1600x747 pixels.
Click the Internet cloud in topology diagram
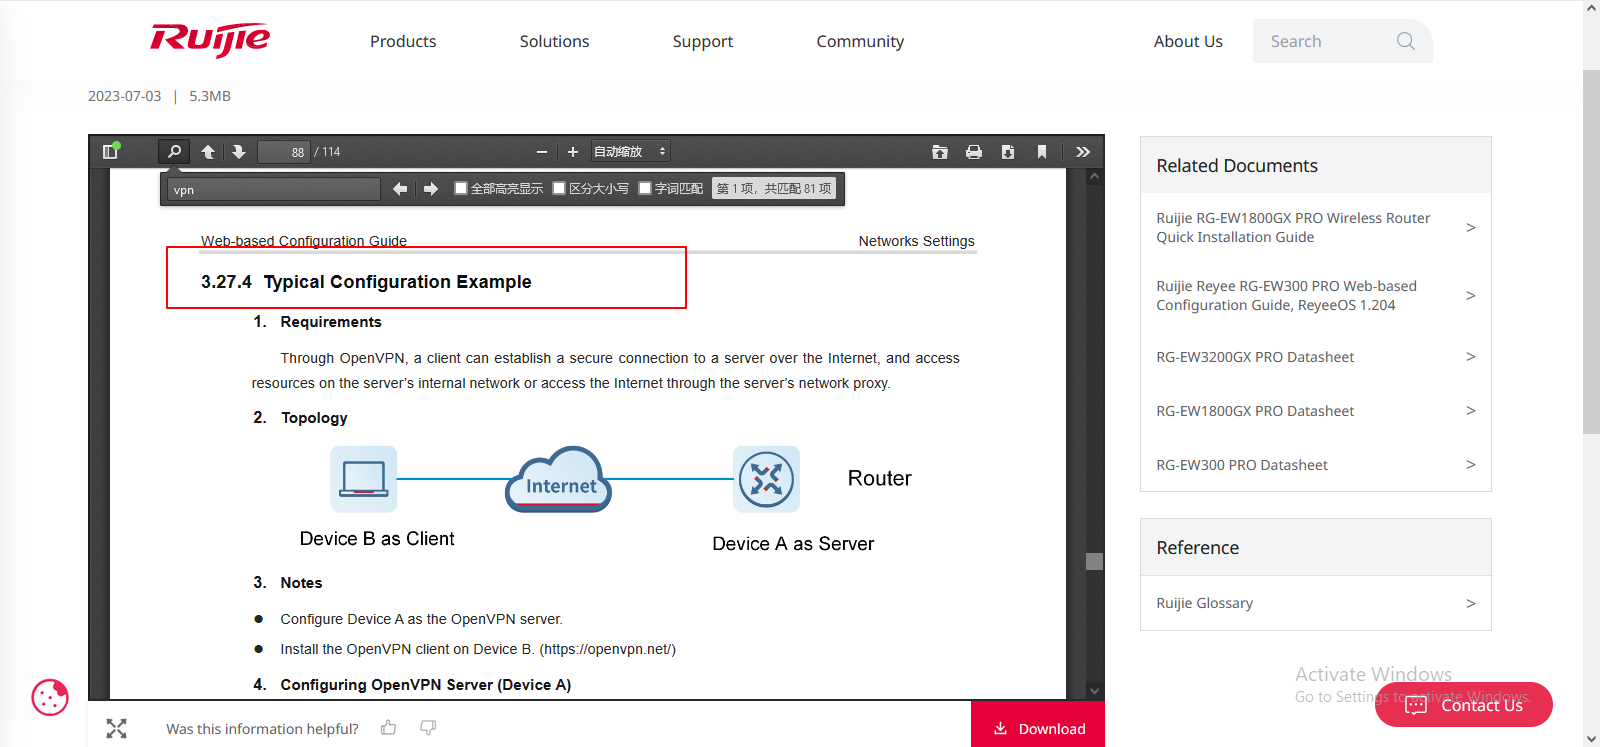(559, 479)
